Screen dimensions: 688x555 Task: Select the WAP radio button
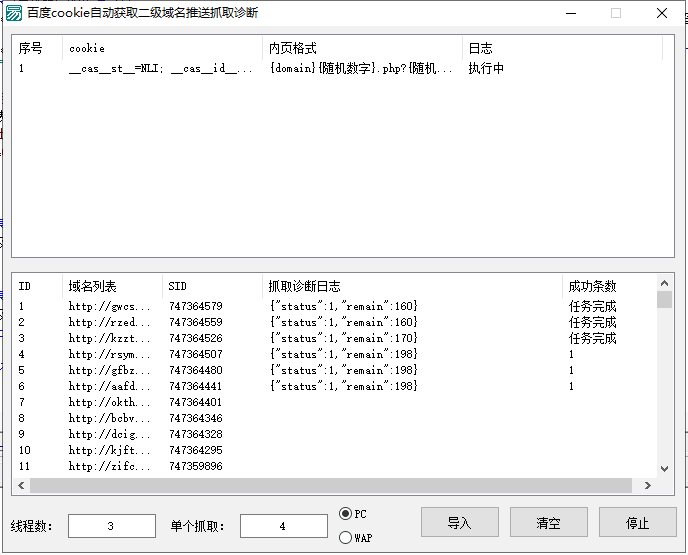[x=345, y=537]
